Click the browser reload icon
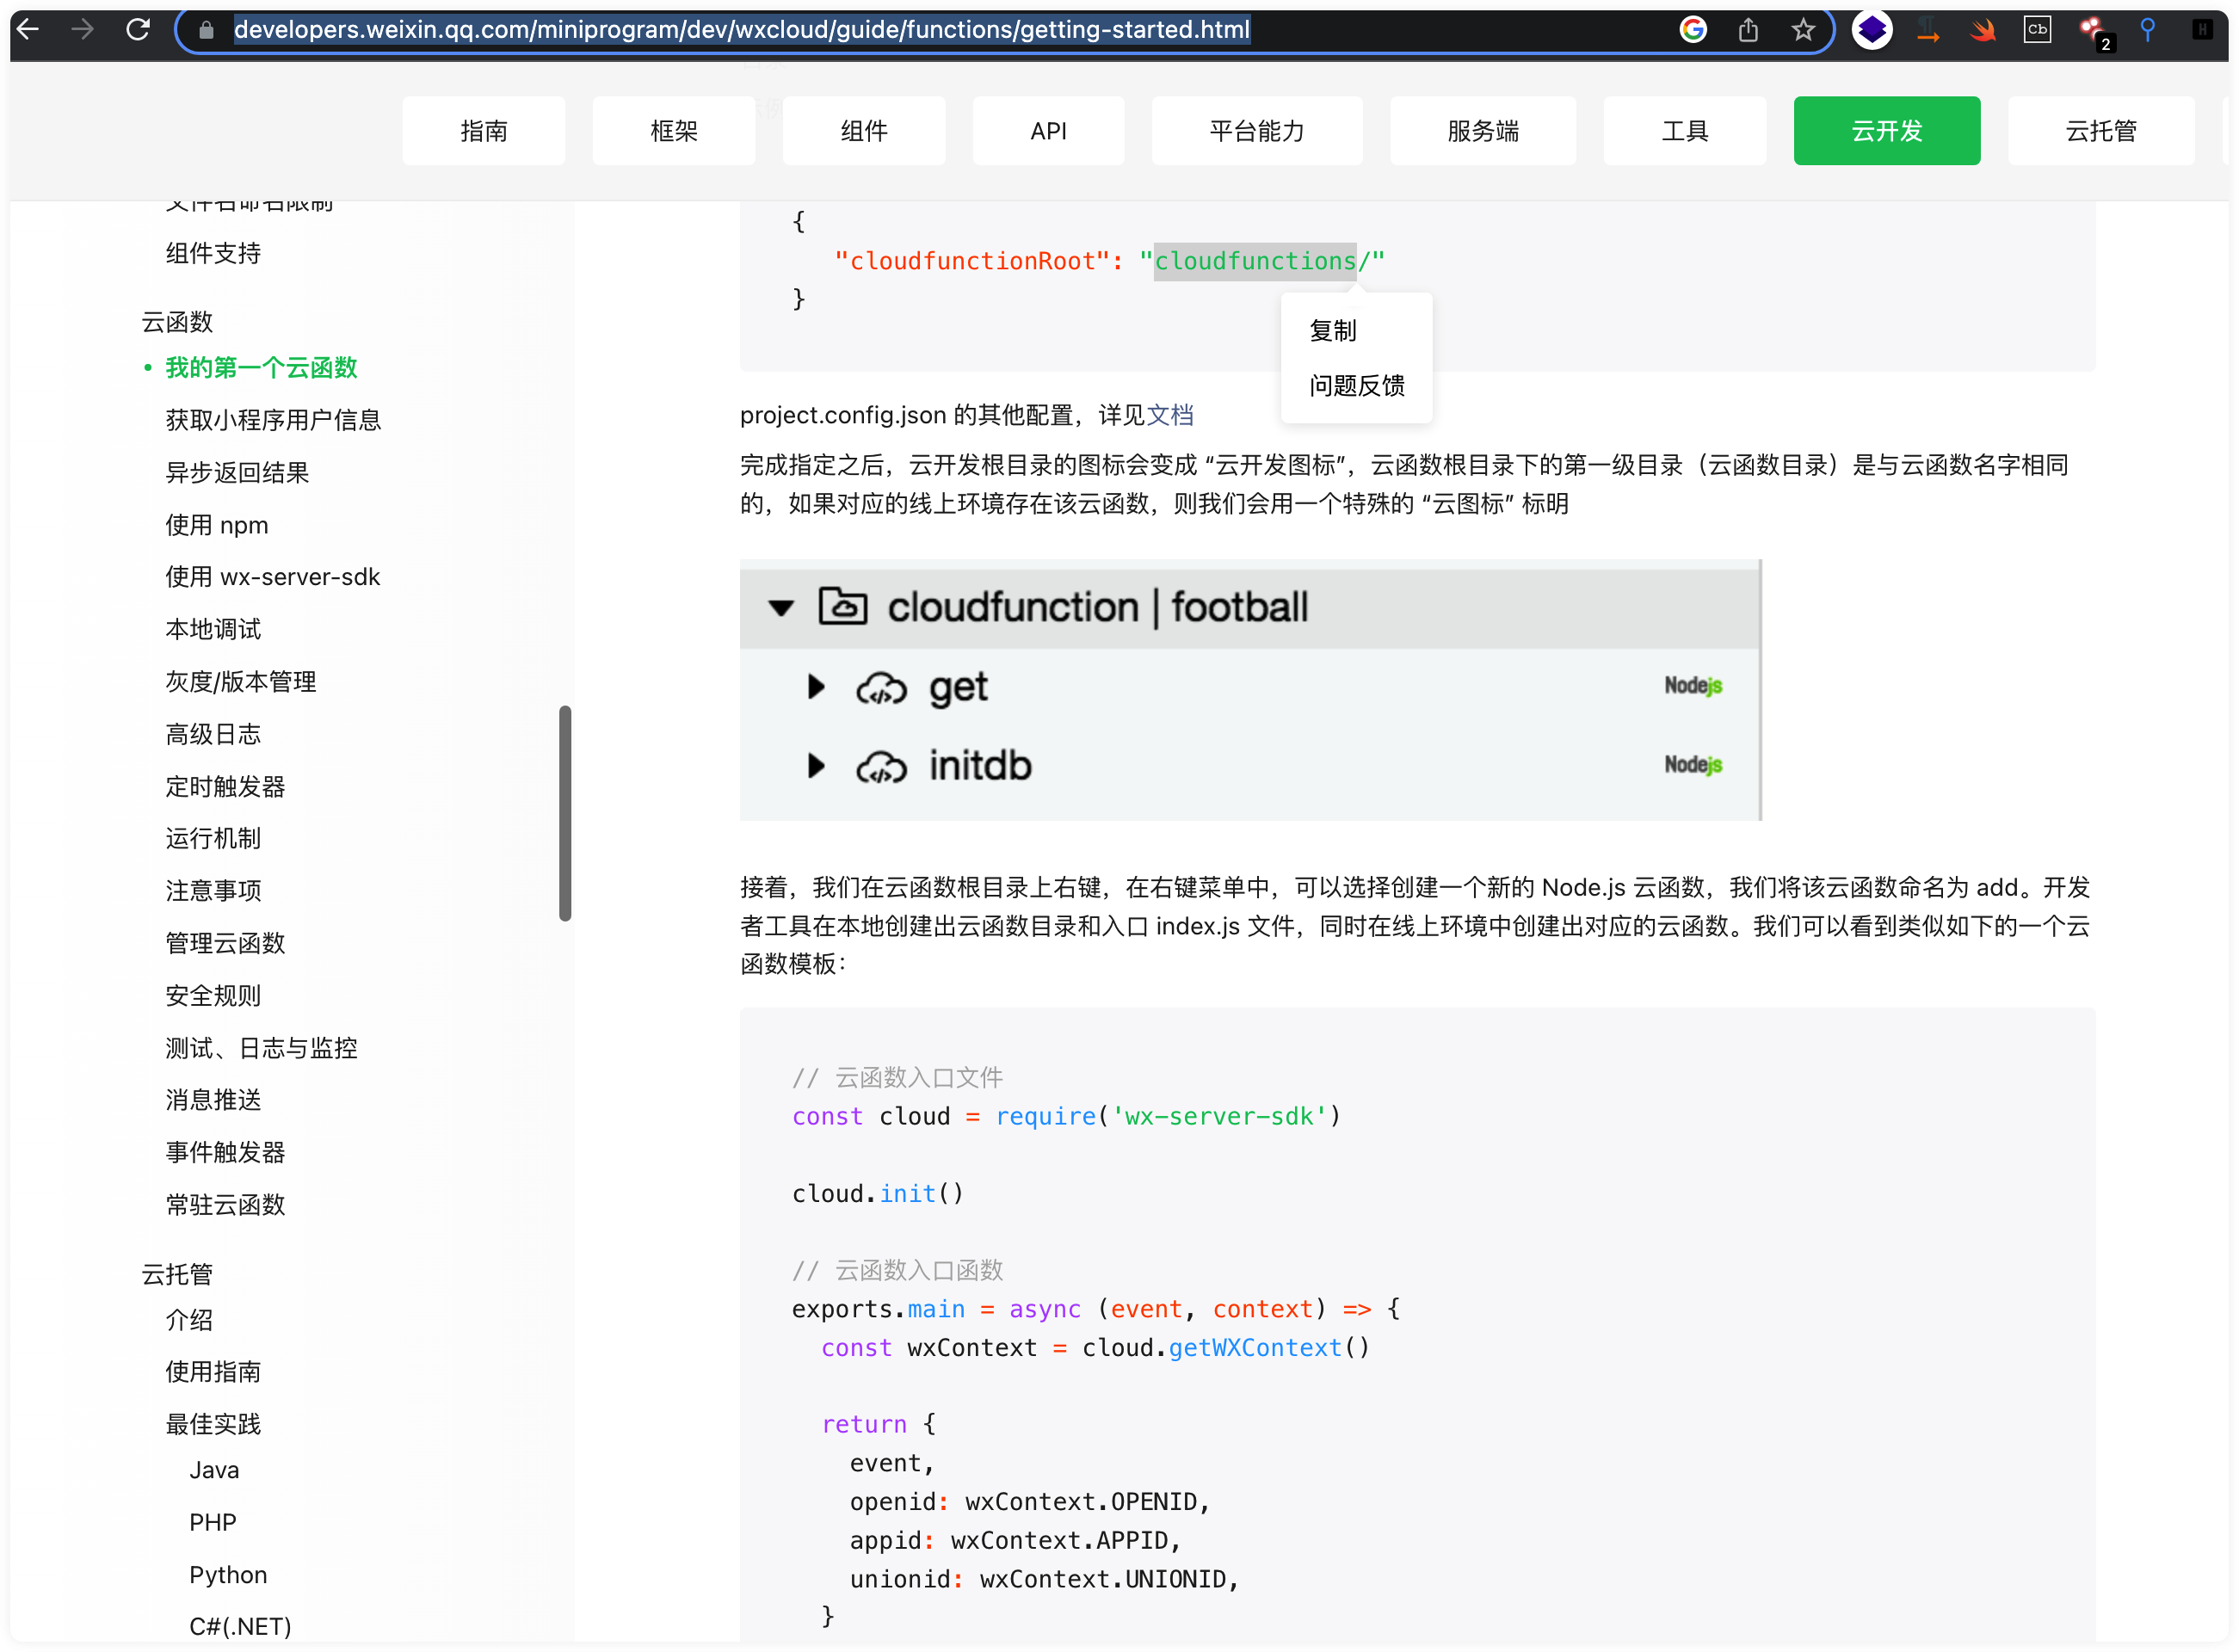Image resolution: width=2239 pixels, height=1652 pixels. (x=138, y=30)
